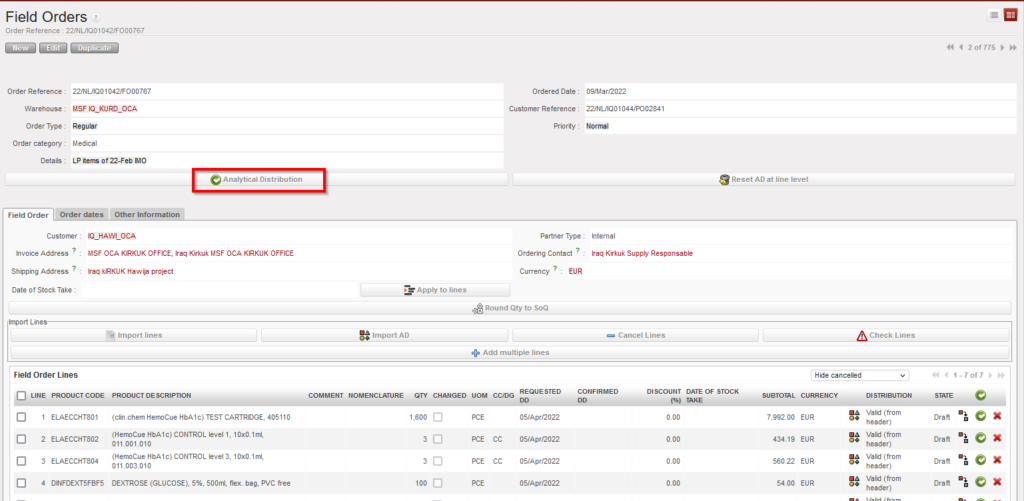This screenshot has height=501, width=1024.
Task: Click help icon next to Field Orders title
Action: (96, 17)
